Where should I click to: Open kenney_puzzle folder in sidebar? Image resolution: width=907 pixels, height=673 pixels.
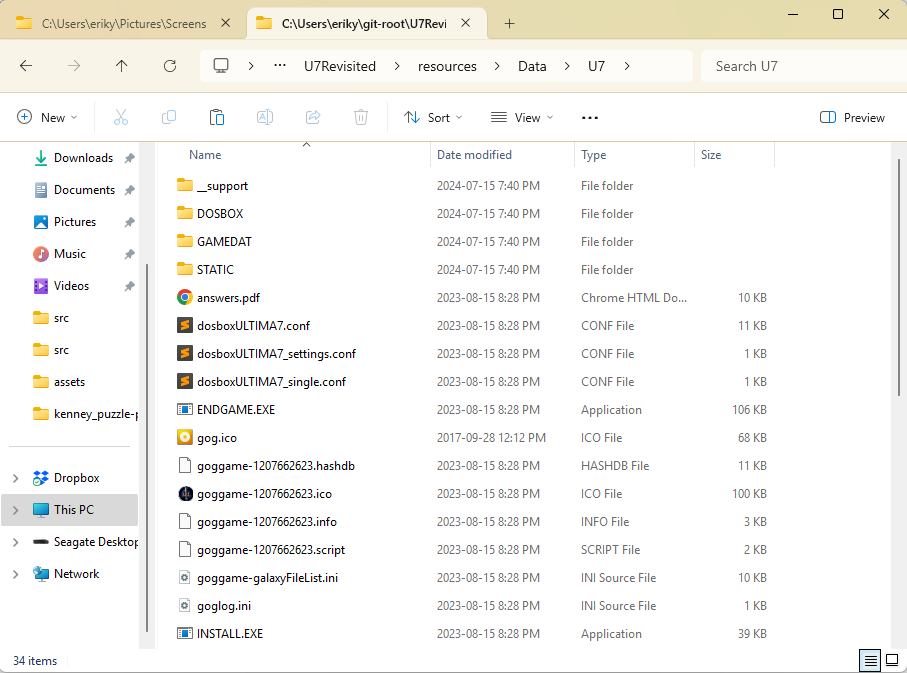[84, 414]
